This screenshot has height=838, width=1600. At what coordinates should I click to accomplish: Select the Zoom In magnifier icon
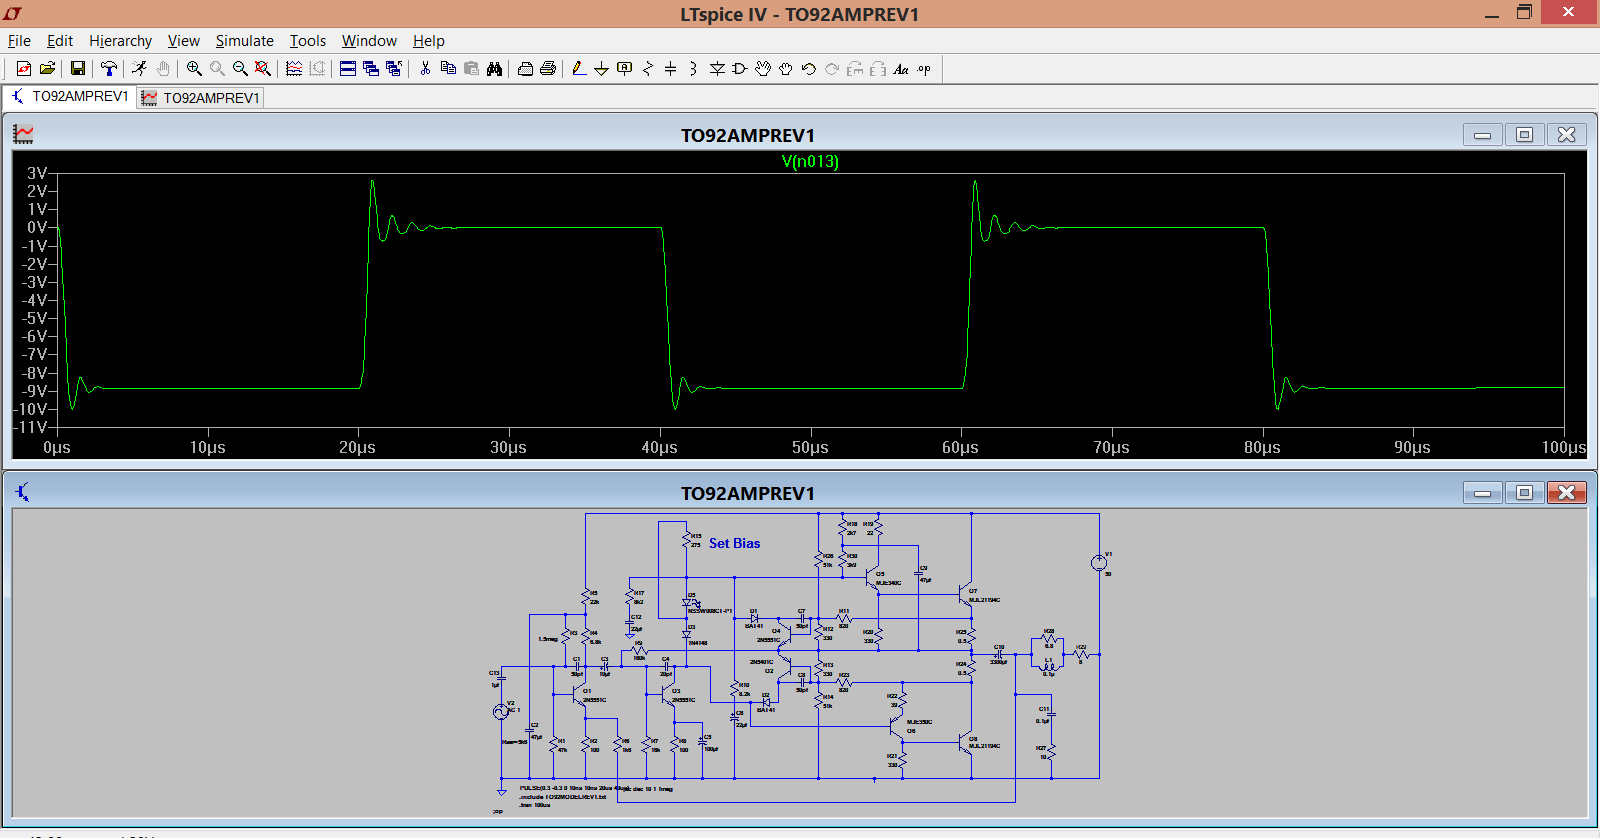pyautogui.click(x=194, y=69)
